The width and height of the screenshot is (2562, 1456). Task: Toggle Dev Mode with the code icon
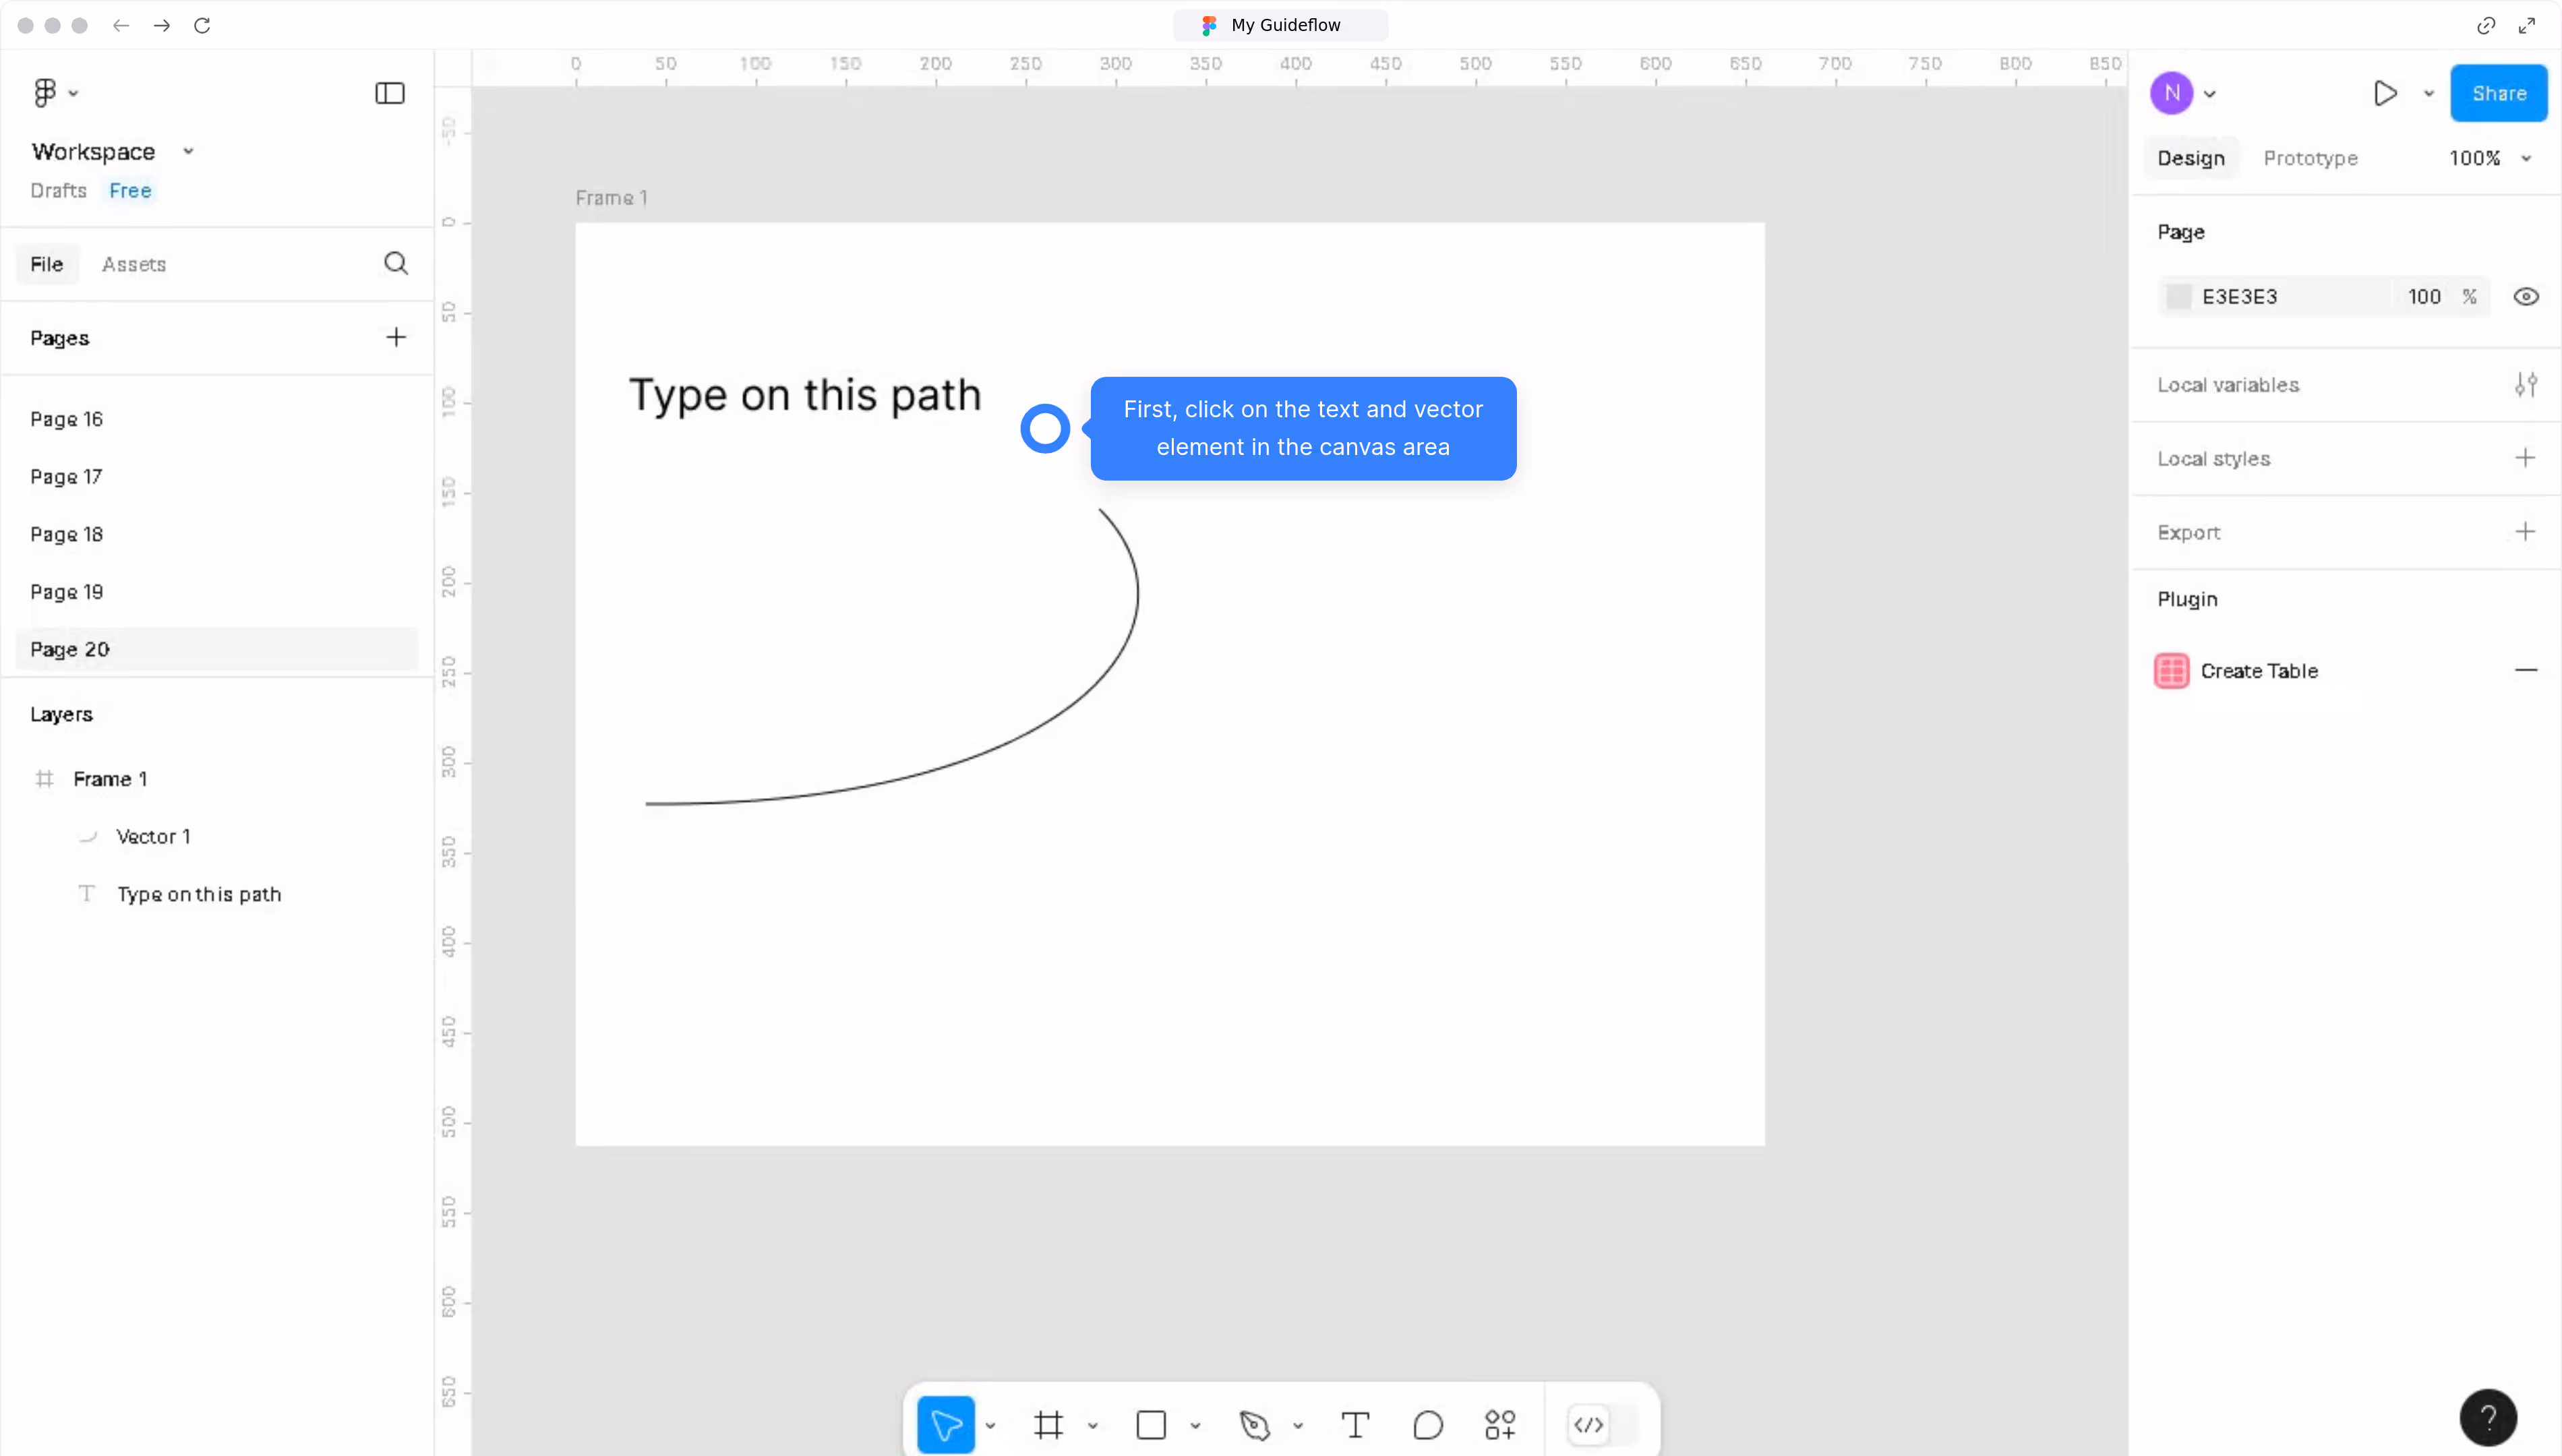tap(1589, 1424)
